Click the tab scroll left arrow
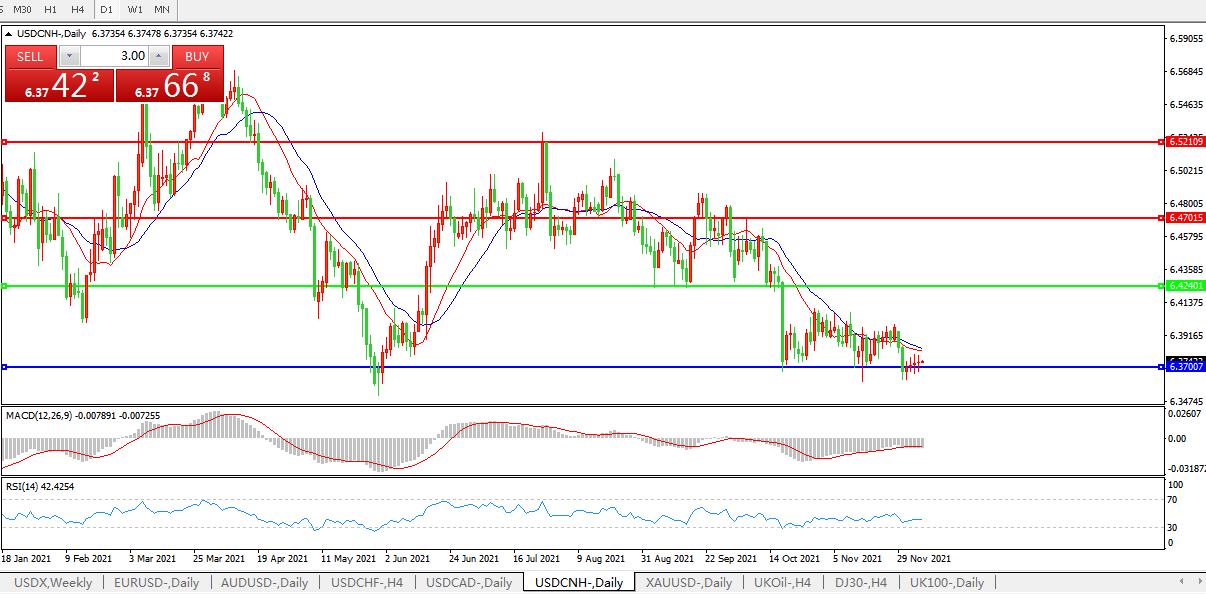Screen dimensions: 1206x594 tap(1183, 582)
